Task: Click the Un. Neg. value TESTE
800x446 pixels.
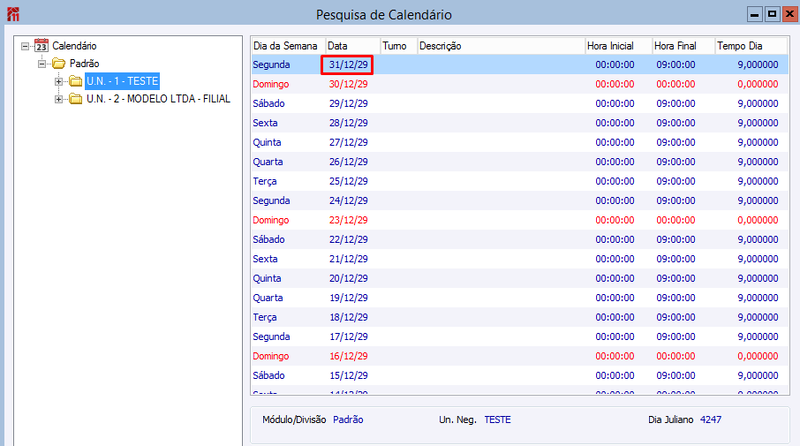Action: tap(497, 419)
